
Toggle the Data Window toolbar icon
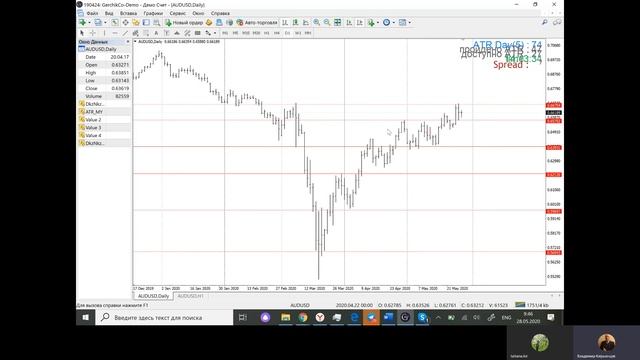[x=126, y=22]
